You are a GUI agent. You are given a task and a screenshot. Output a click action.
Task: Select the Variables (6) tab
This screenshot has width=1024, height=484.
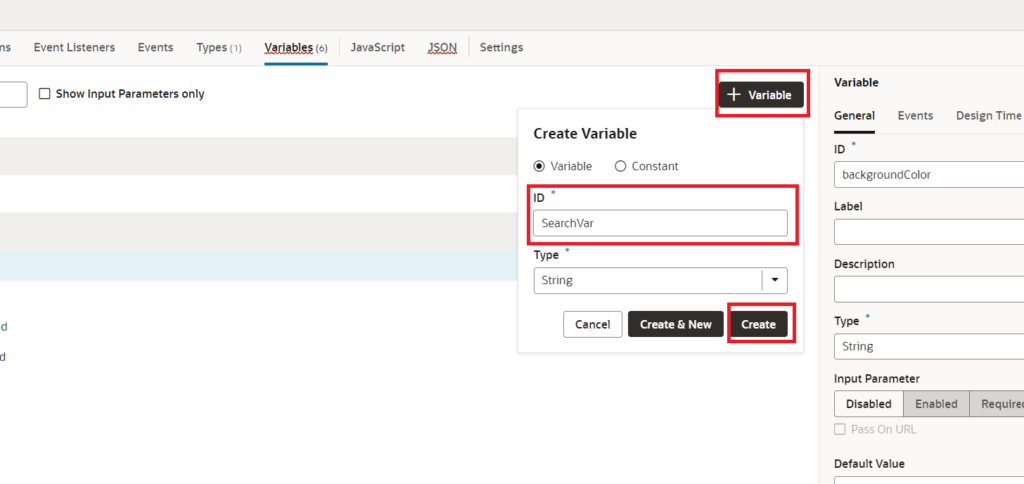coord(296,48)
